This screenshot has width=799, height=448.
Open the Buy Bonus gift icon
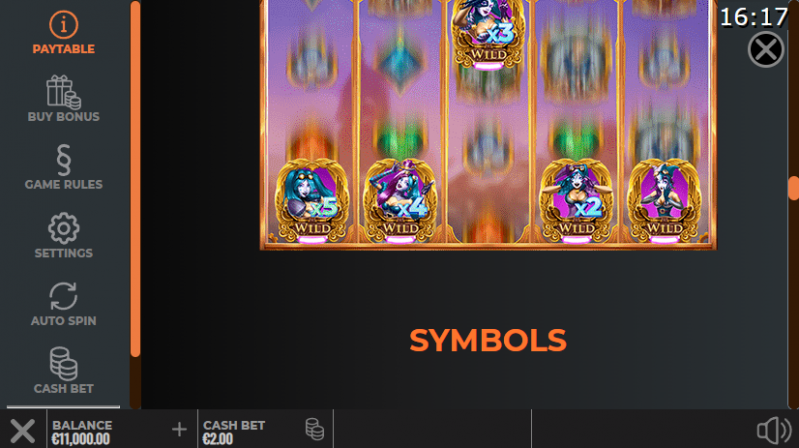(64, 92)
